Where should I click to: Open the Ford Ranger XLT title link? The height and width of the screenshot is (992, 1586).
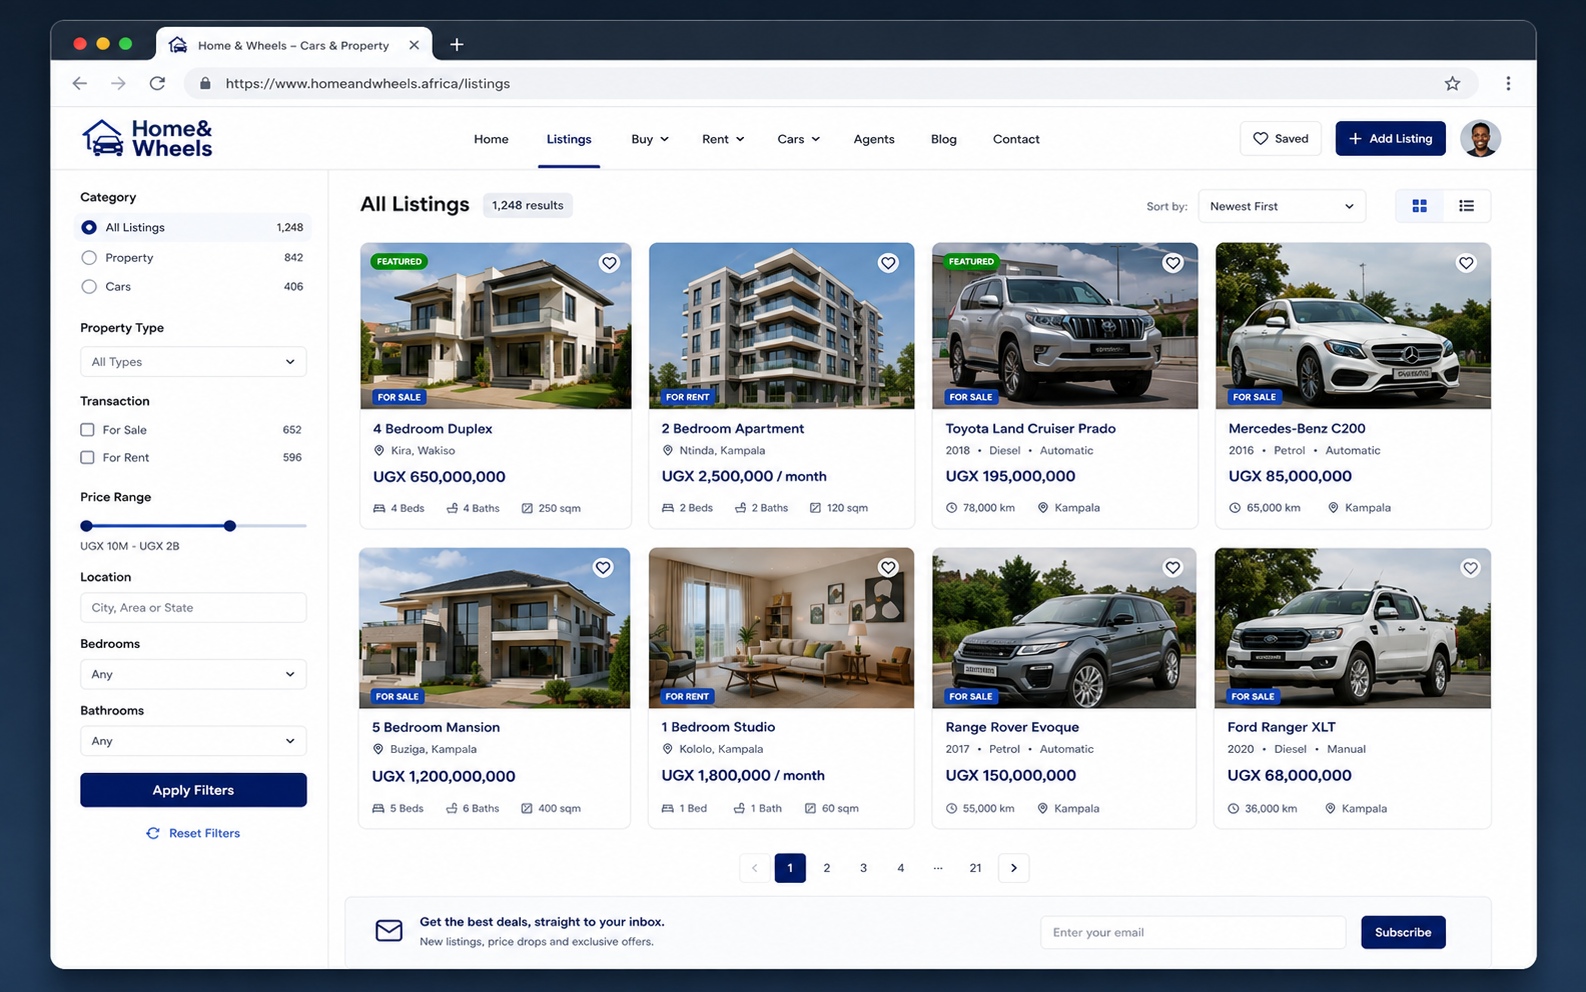click(1281, 727)
